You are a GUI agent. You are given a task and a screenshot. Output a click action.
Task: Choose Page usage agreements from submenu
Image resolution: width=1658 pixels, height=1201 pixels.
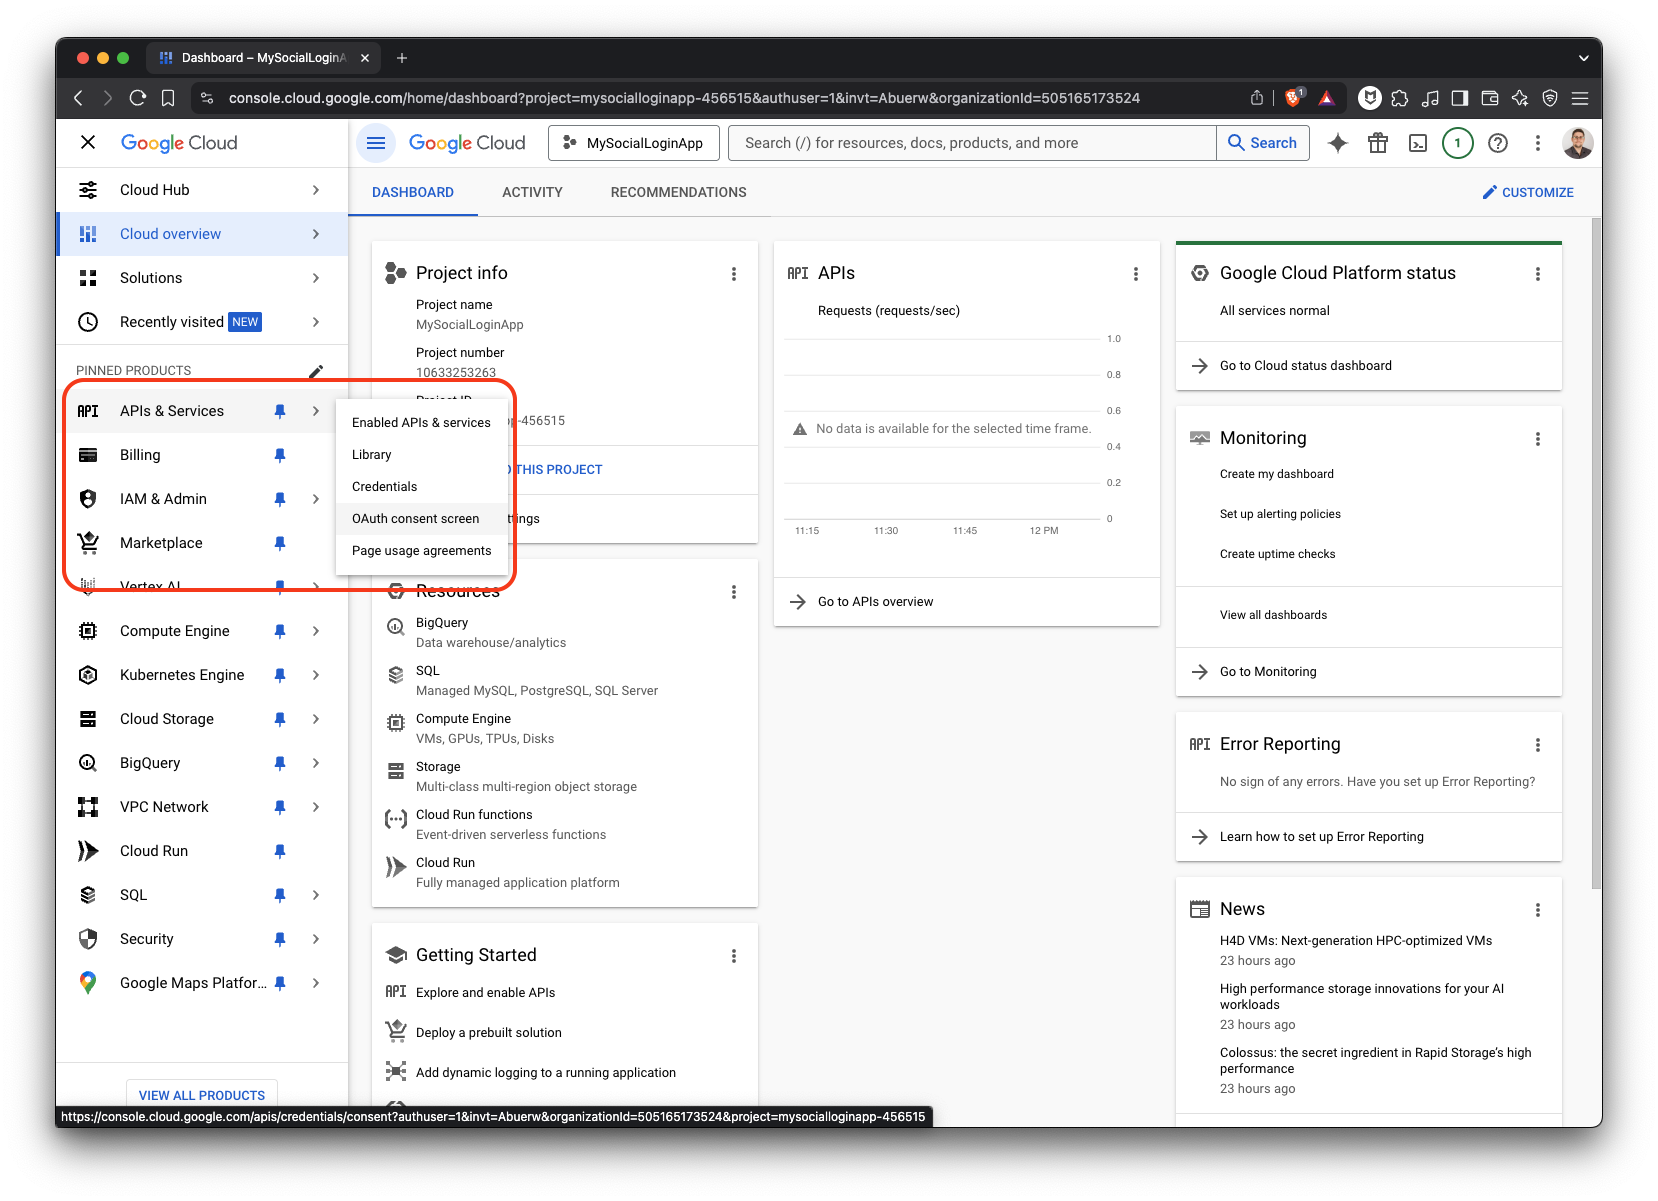421,551
